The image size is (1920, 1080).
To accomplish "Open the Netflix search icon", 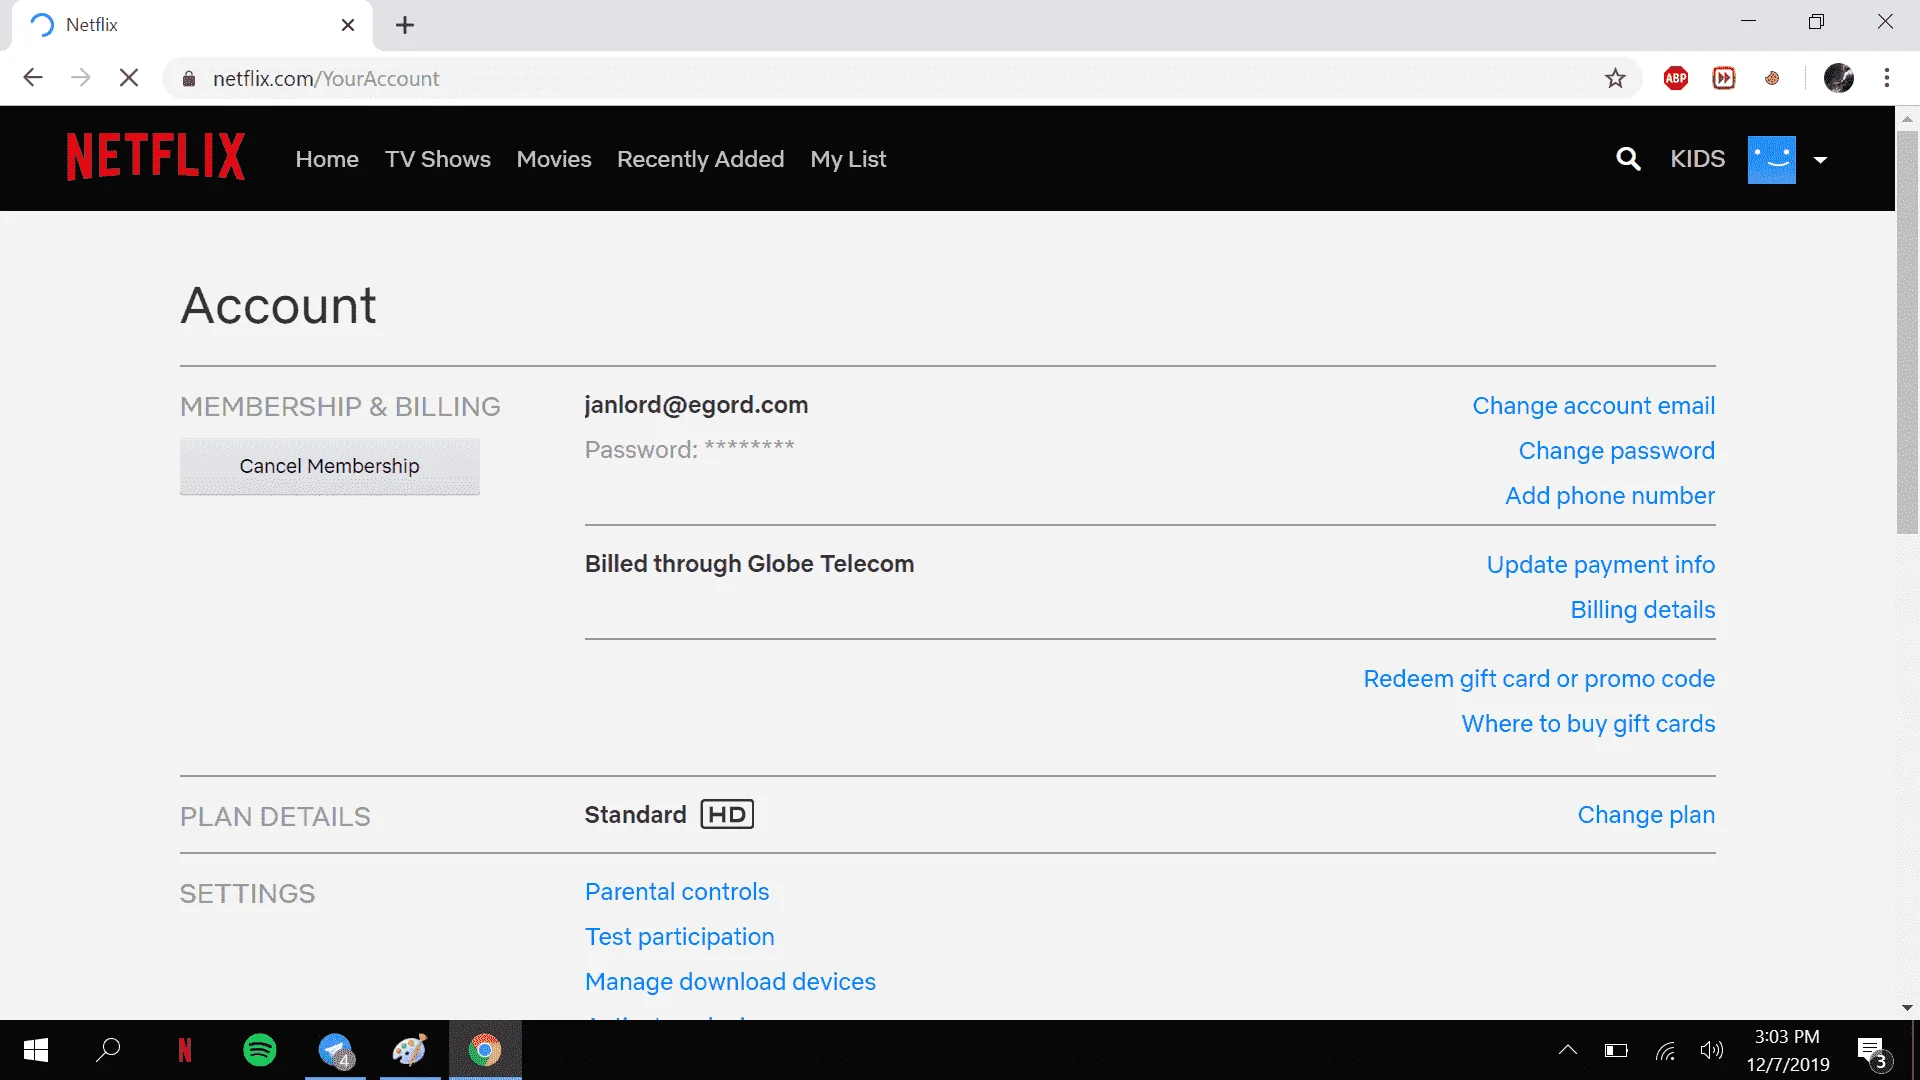I will point(1628,158).
